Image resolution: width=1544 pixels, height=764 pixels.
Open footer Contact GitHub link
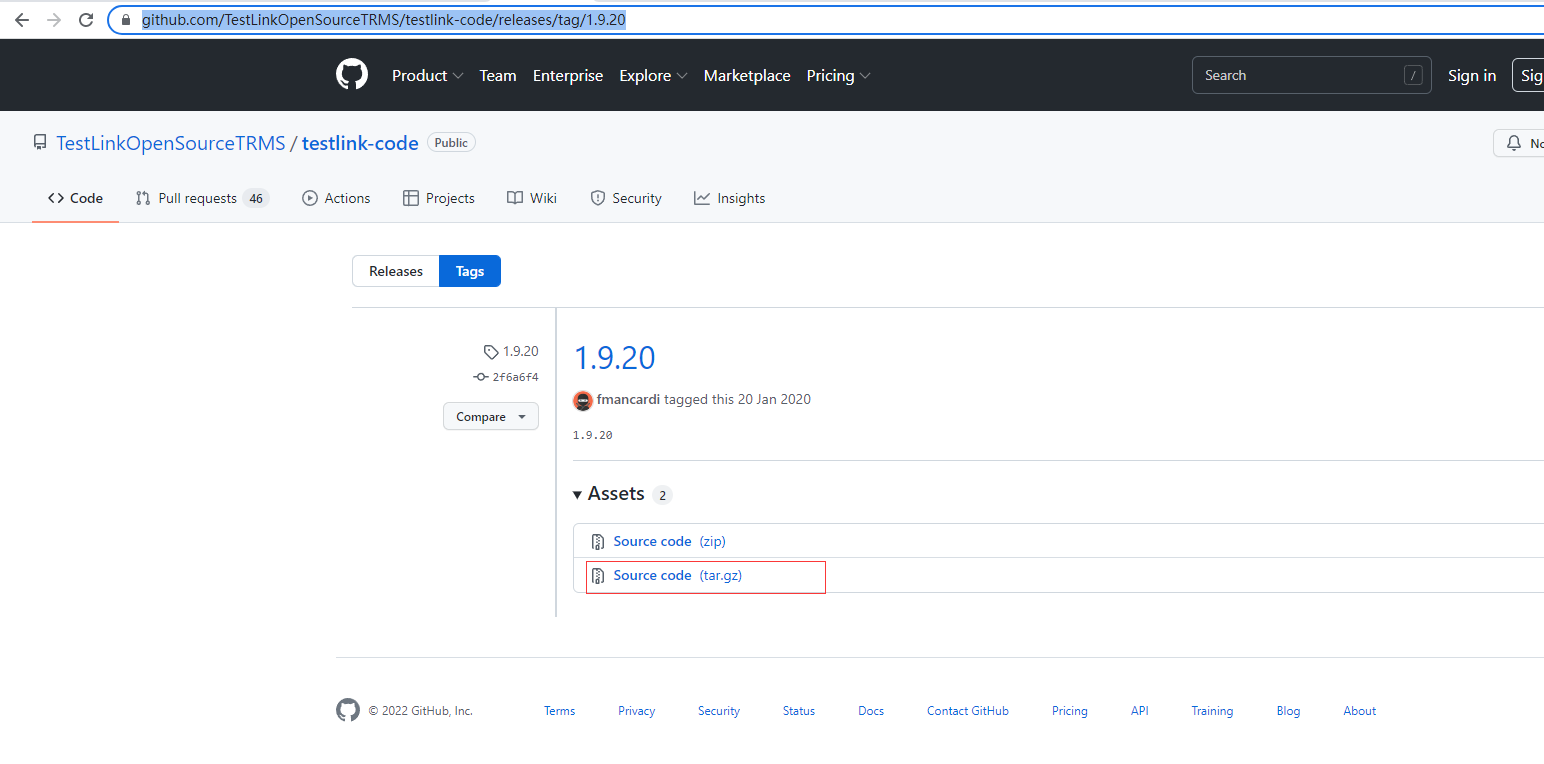point(968,711)
